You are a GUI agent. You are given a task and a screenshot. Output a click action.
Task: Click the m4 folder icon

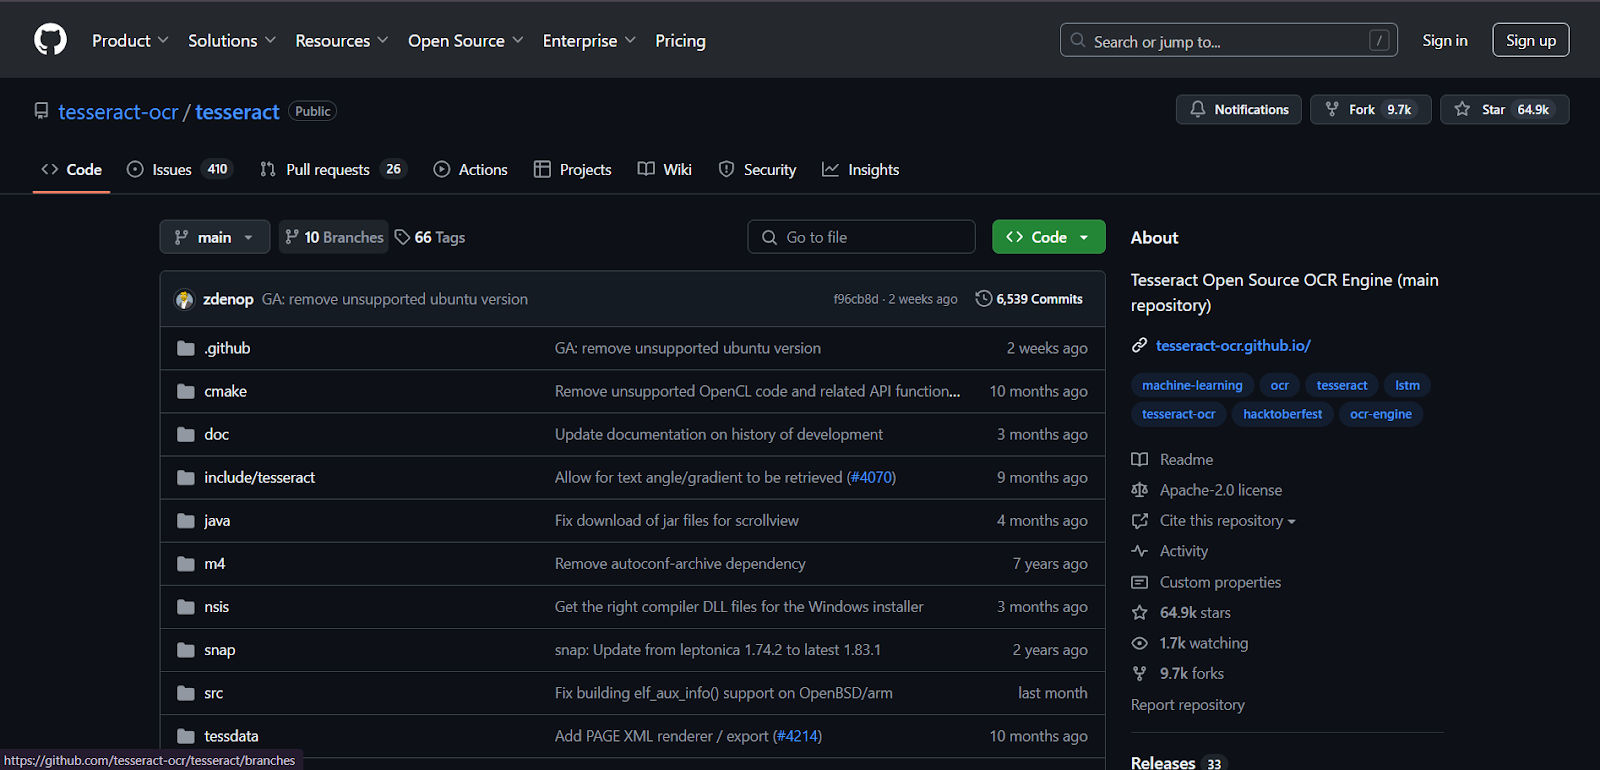click(185, 564)
